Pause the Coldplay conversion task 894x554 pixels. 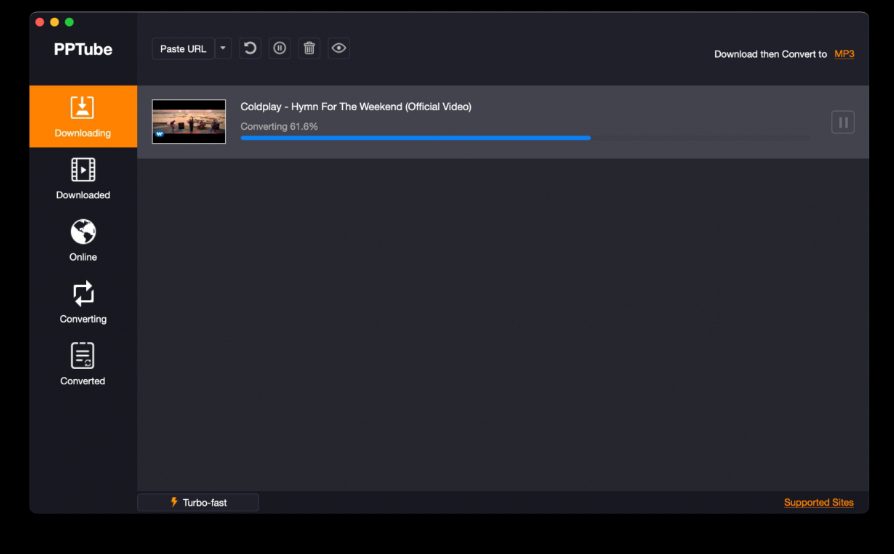(842, 122)
